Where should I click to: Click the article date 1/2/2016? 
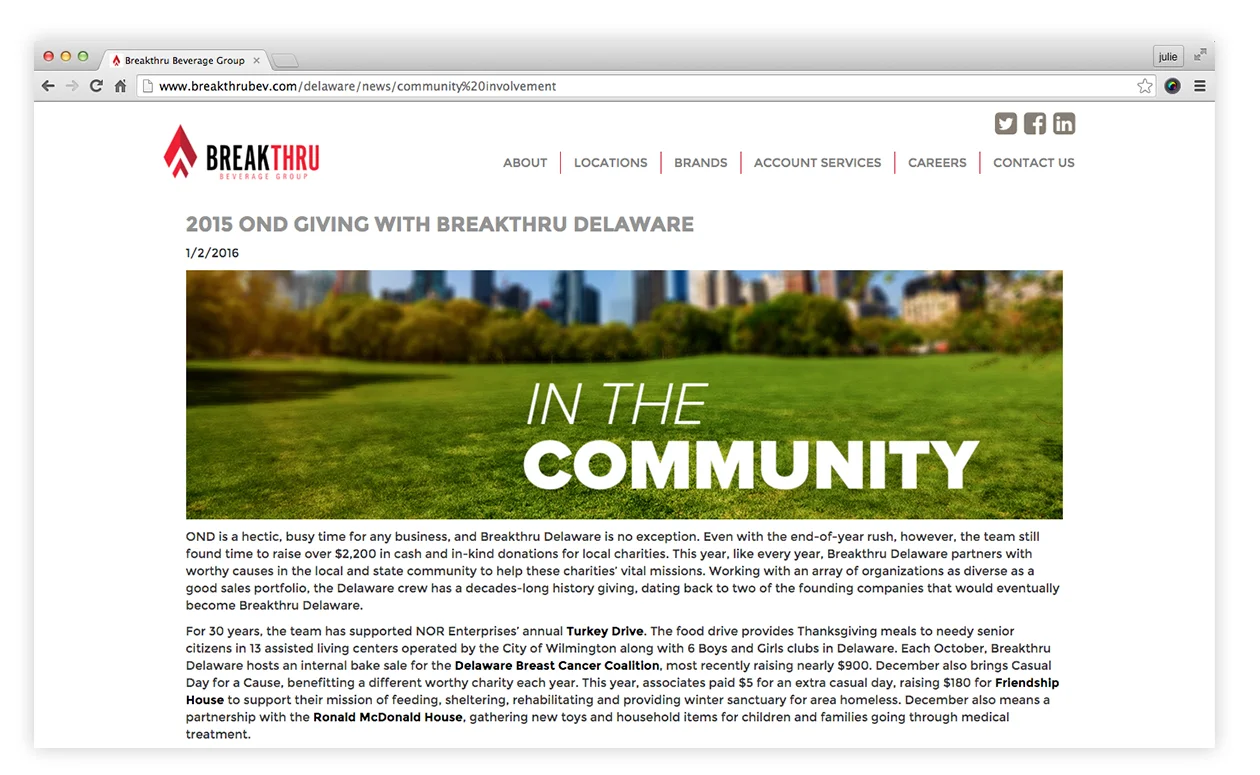click(x=213, y=253)
